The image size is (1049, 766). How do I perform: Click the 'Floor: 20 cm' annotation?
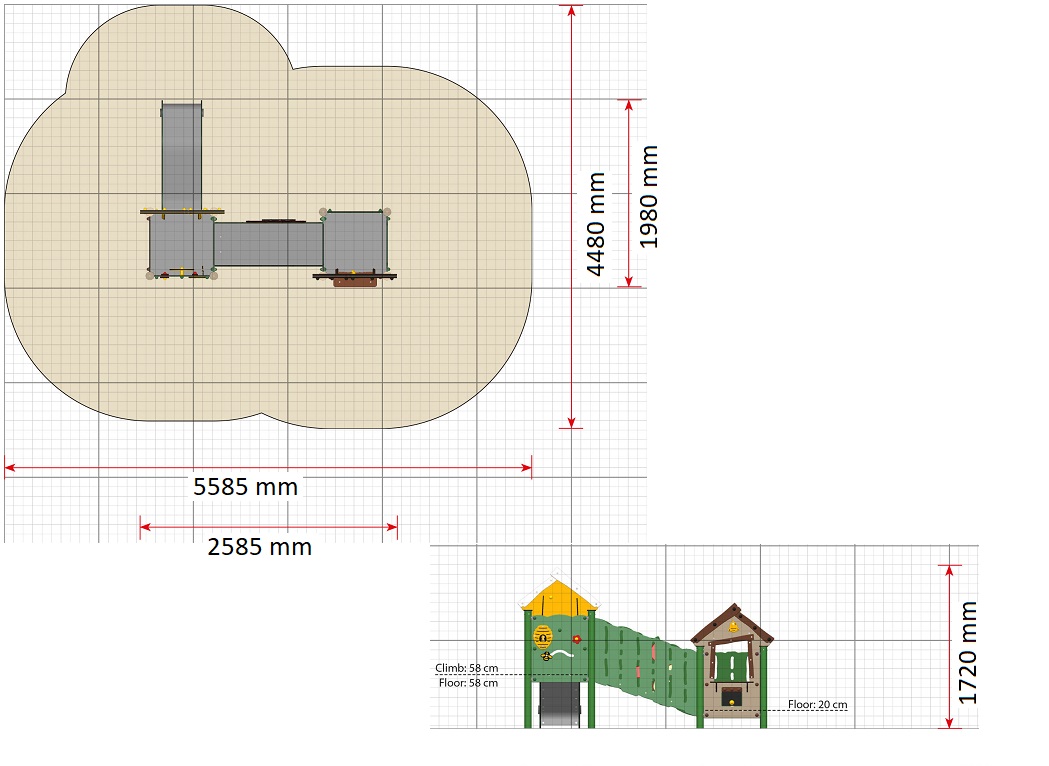pyautogui.click(x=818, y=704)
